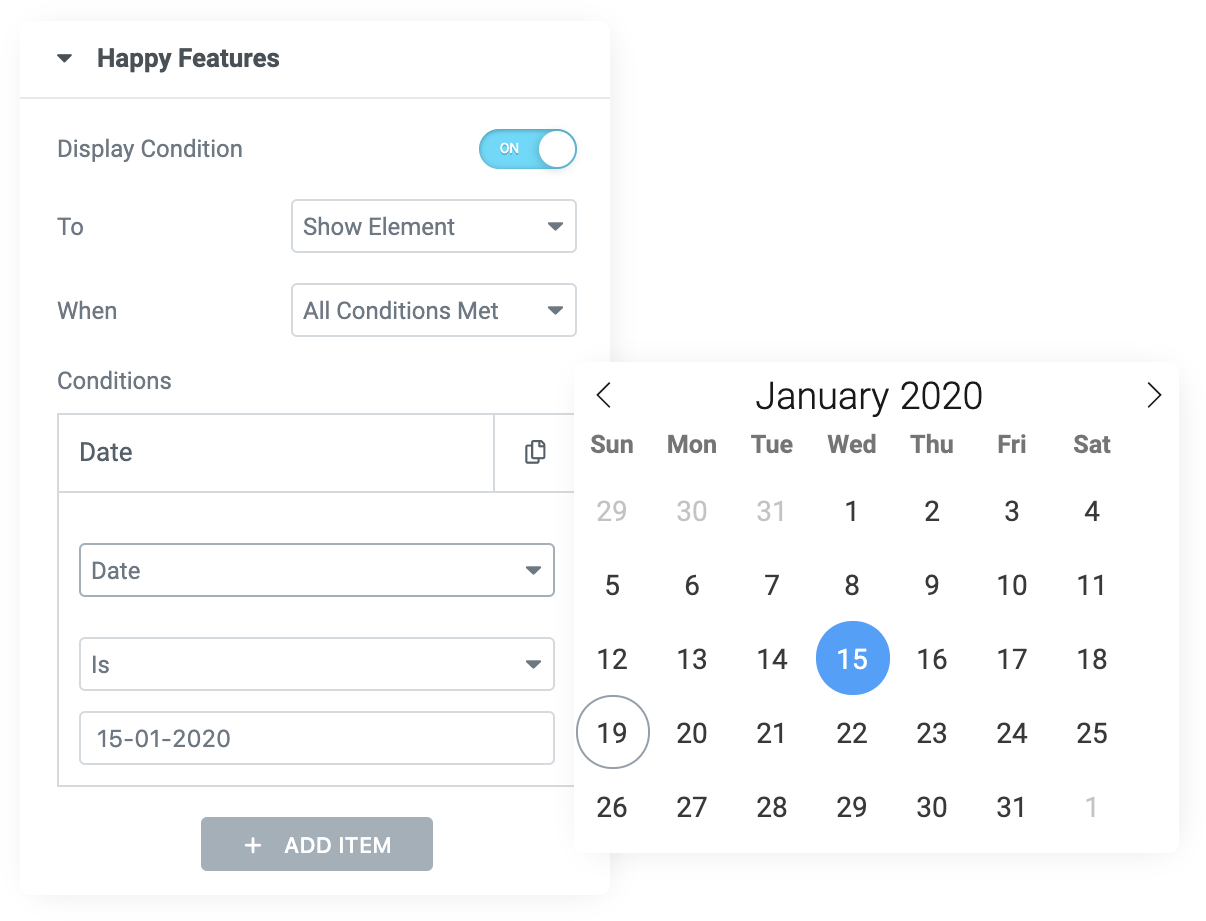Open the Date condition type dropdown
The height and width of the screenshot is (921, 1206).
pyautogui.click(x=317, y=570)
